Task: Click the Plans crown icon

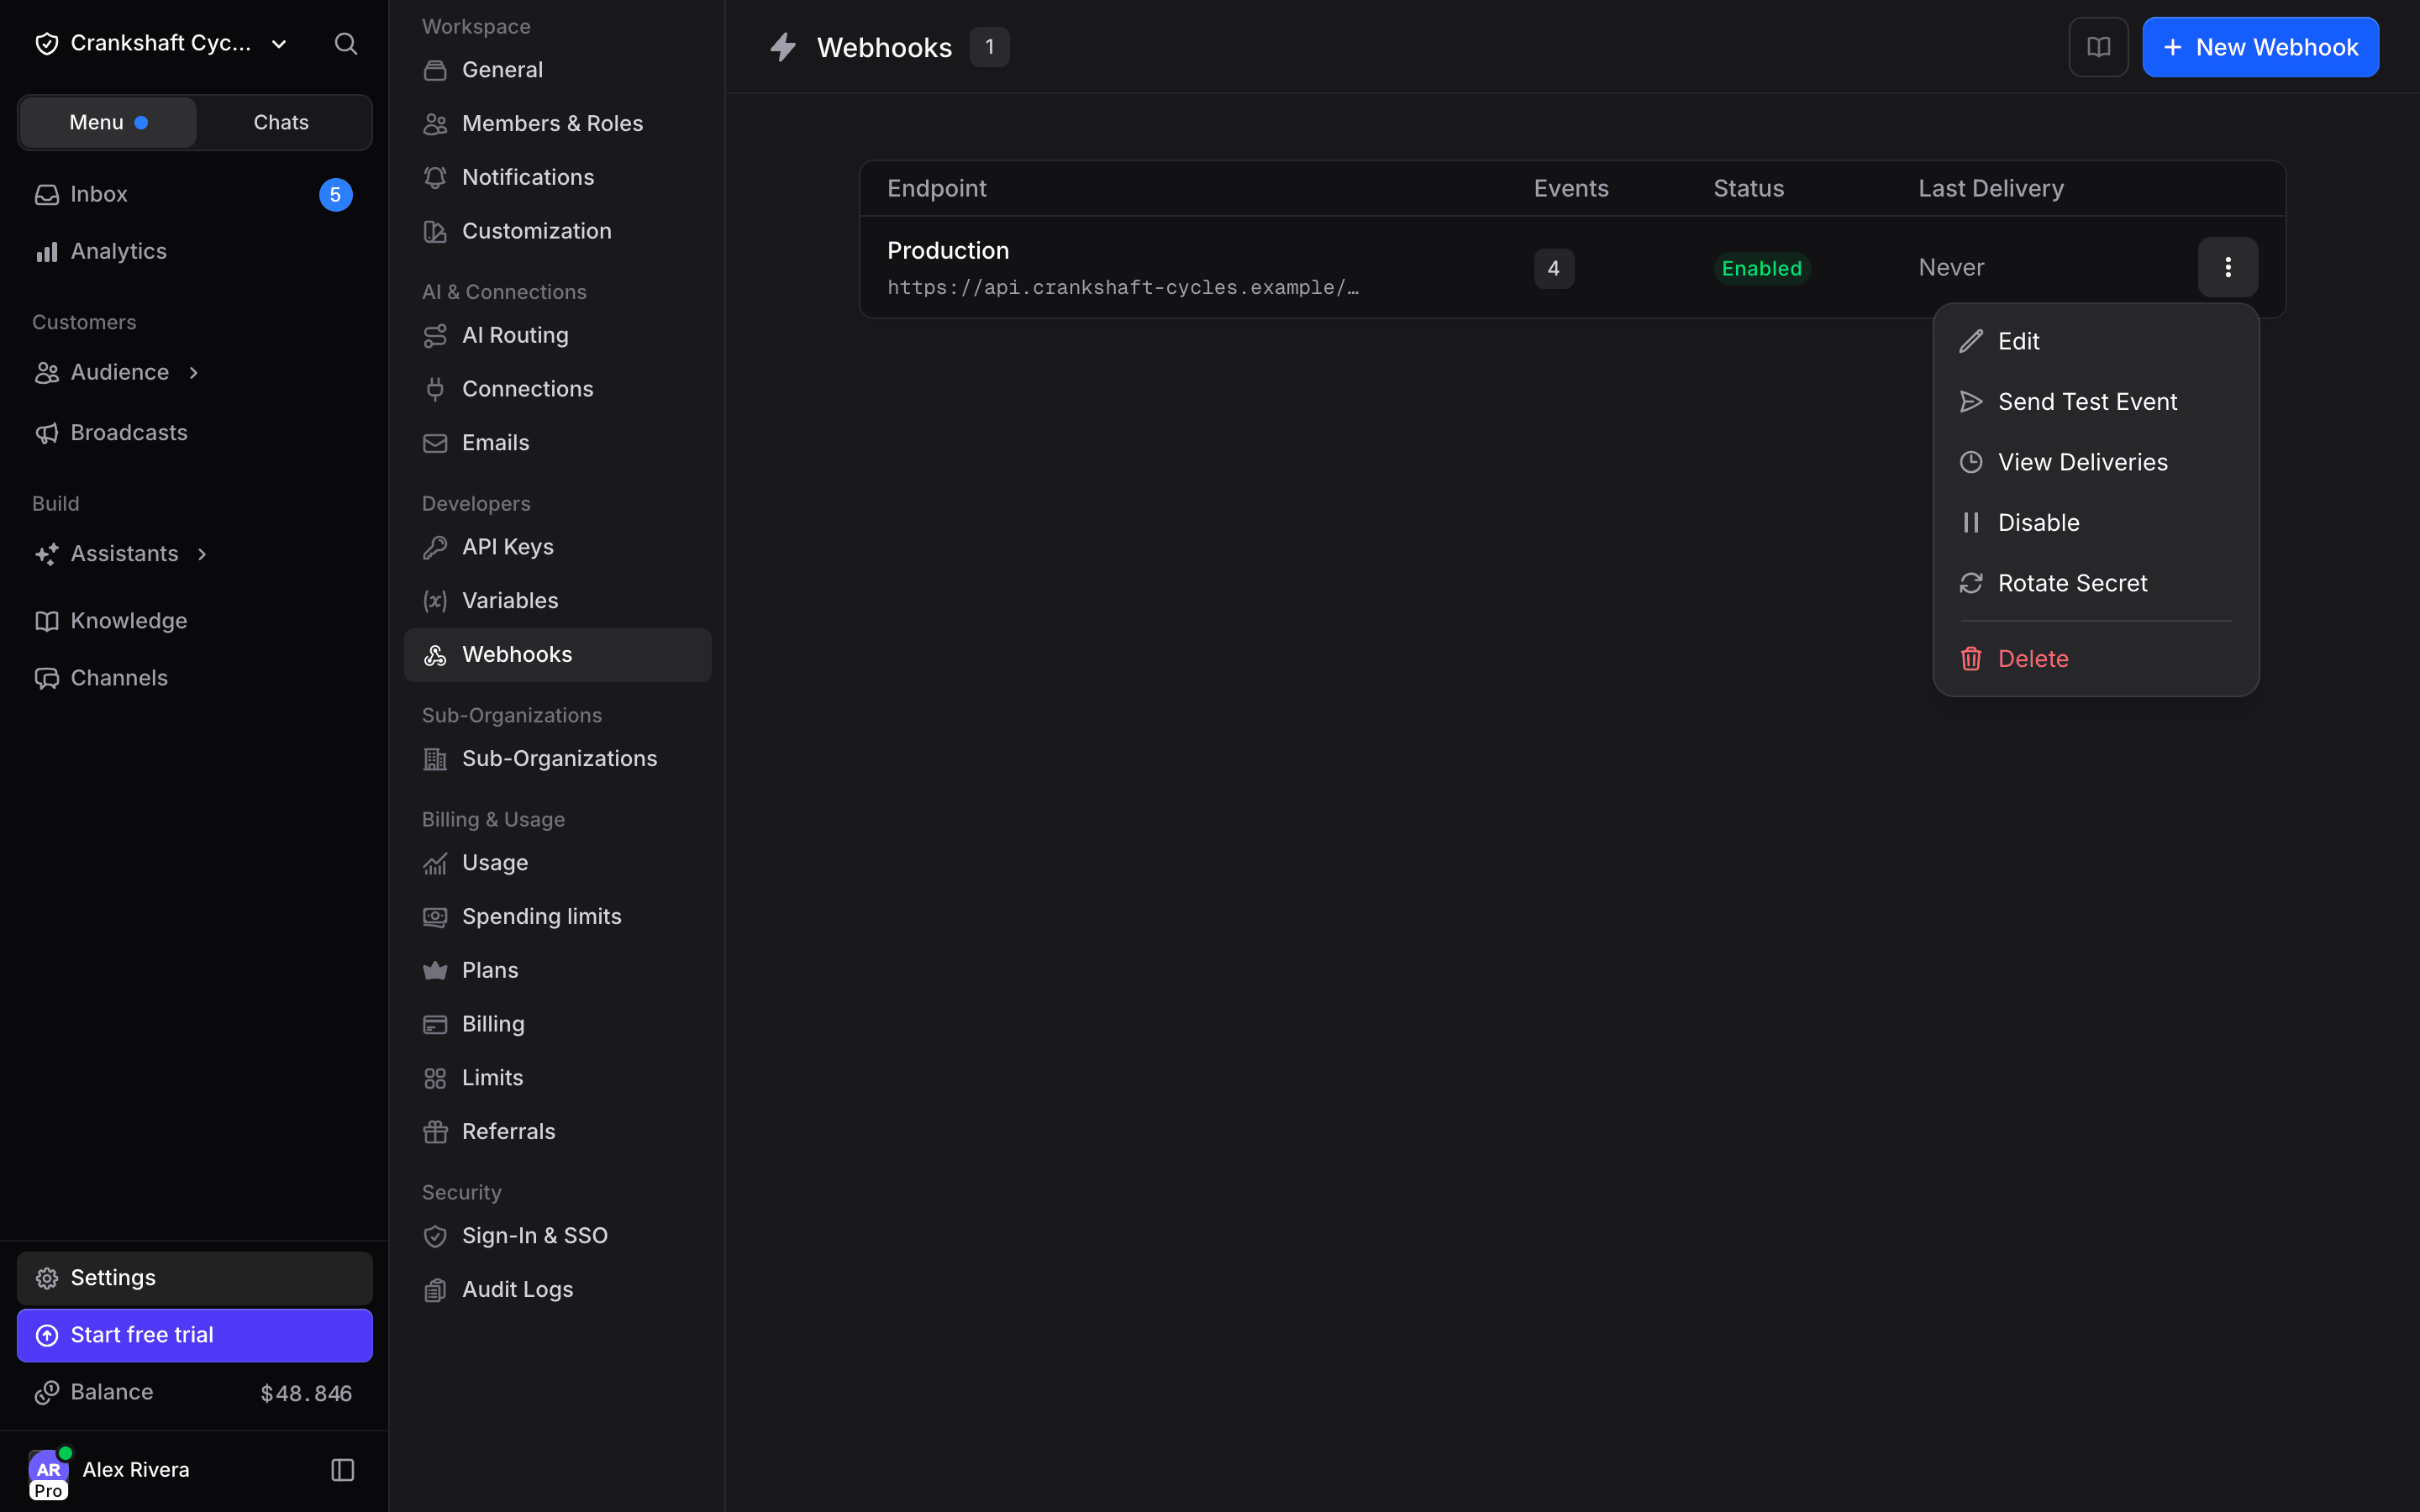Action: click(x=435, y=970)
